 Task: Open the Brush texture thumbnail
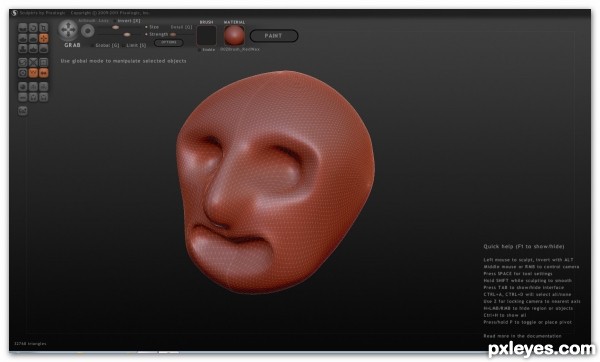coord(207,36)
